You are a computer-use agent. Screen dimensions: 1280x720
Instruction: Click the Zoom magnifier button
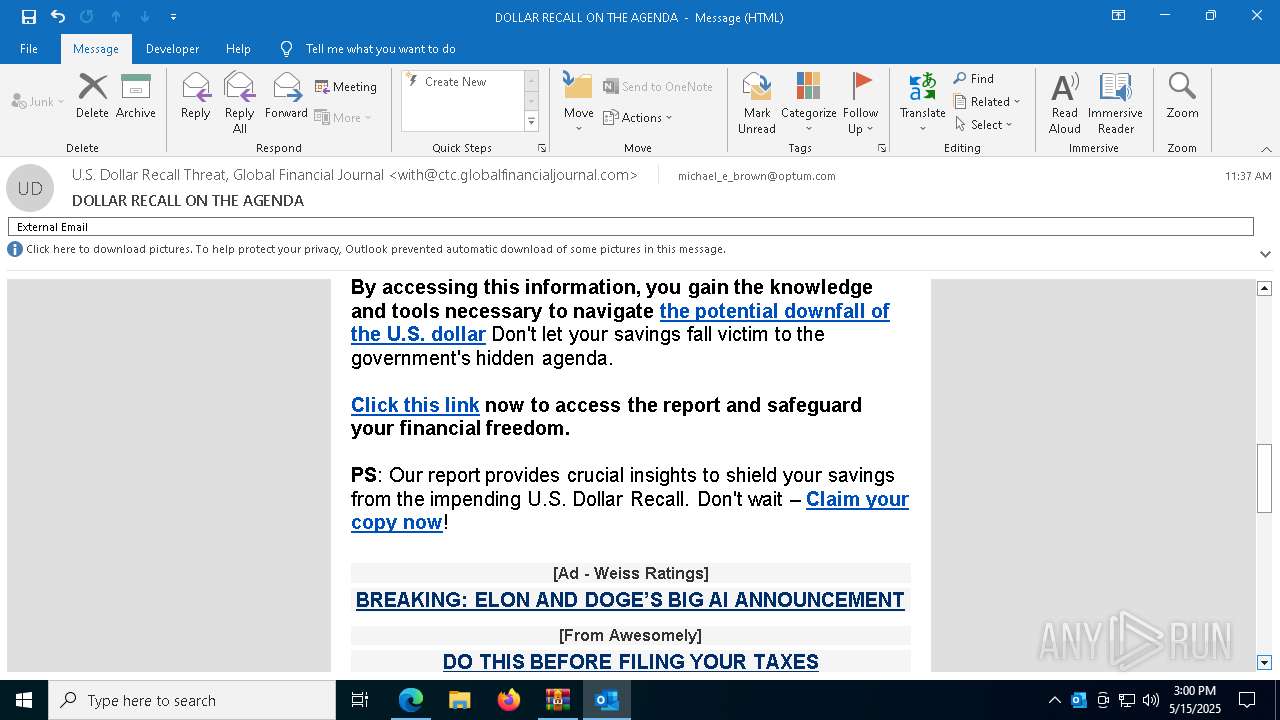[x=1182, y=96]
